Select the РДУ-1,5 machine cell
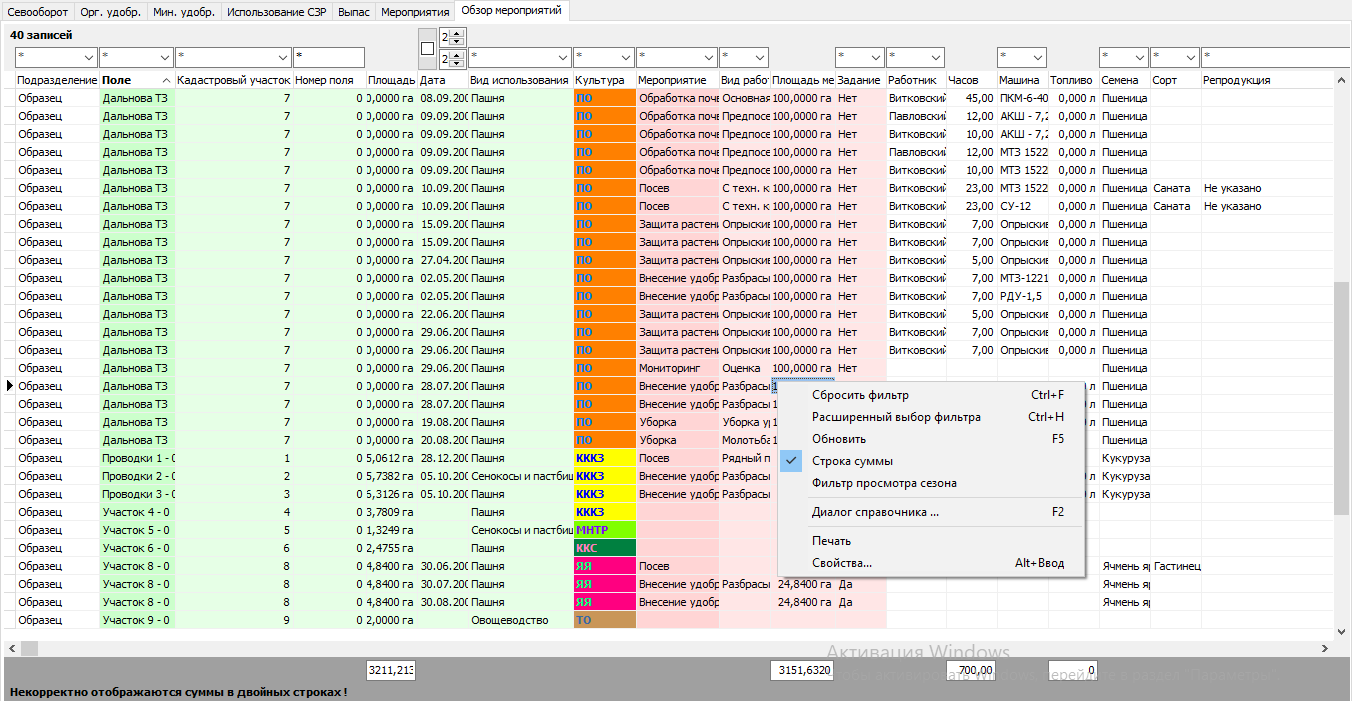Viewport: 1352px width, 701px height. [1022, 296]
